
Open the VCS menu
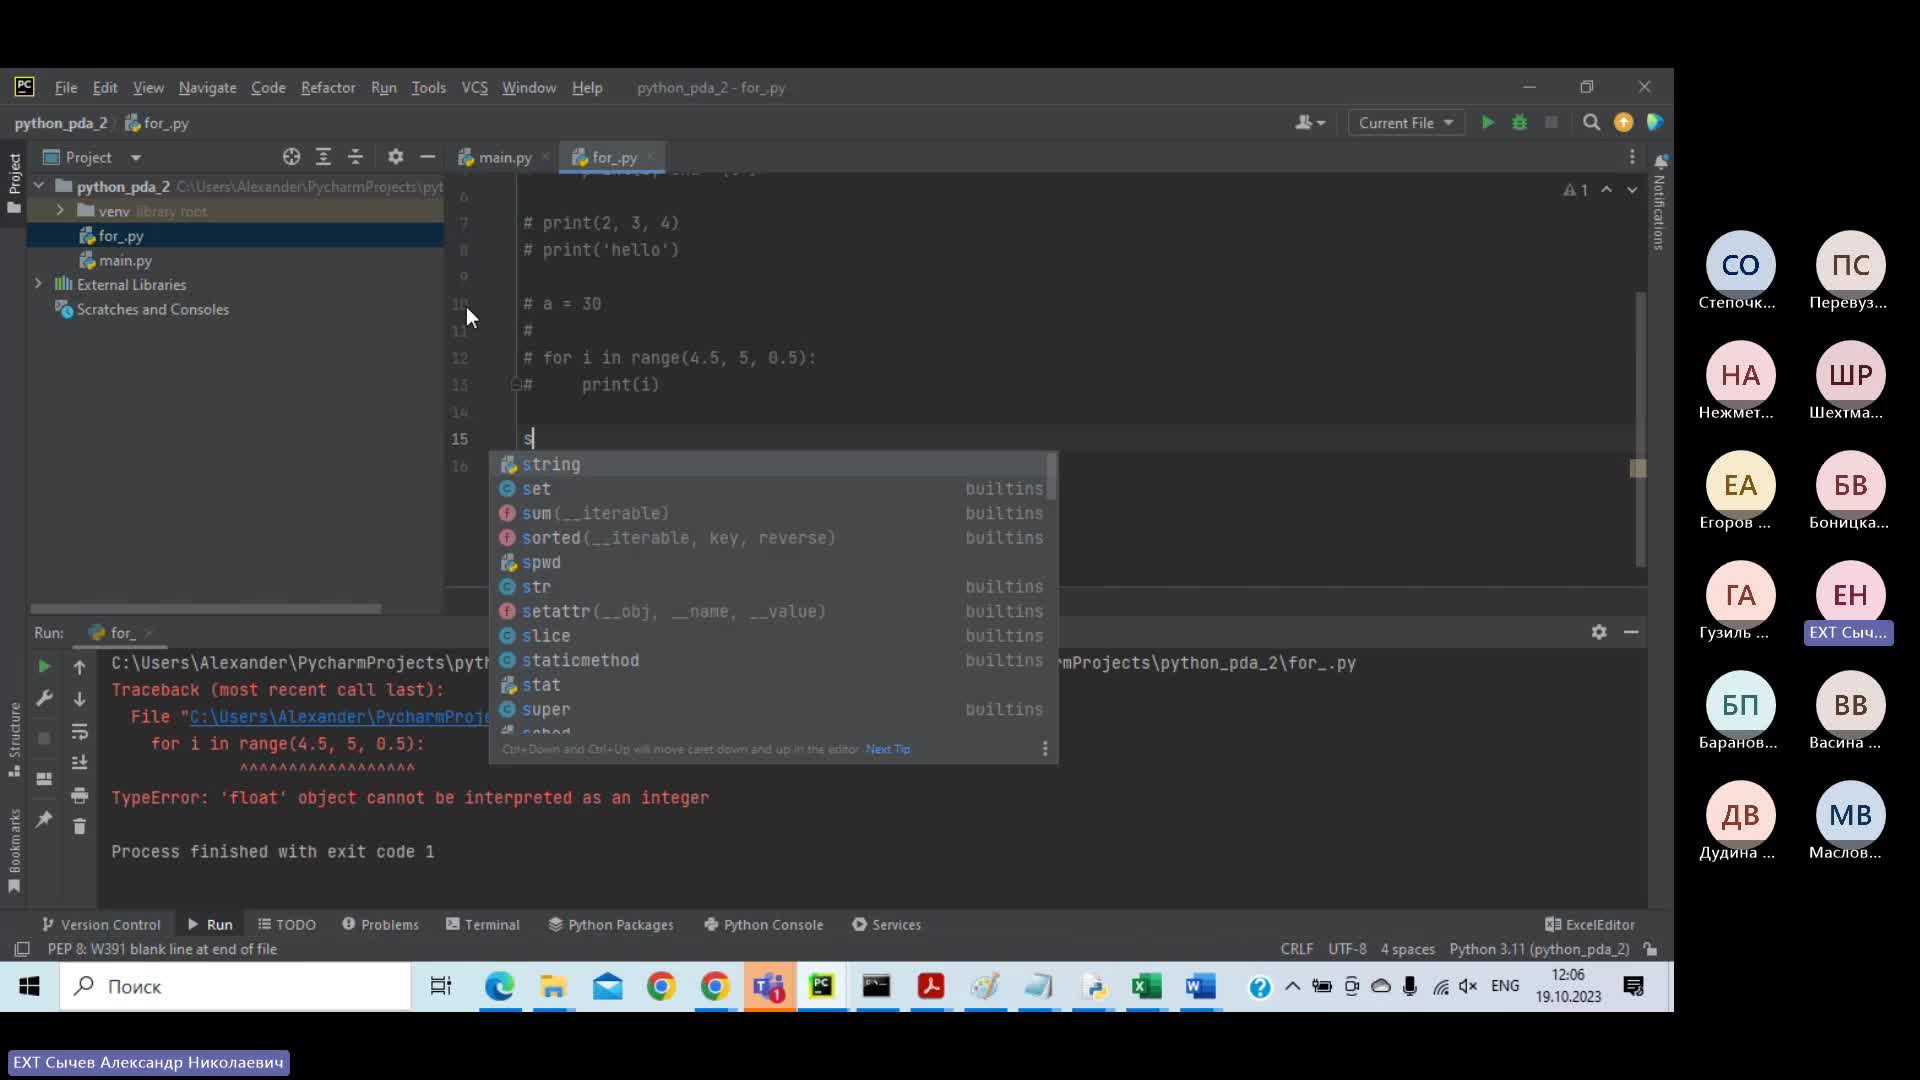pos(474,88)
